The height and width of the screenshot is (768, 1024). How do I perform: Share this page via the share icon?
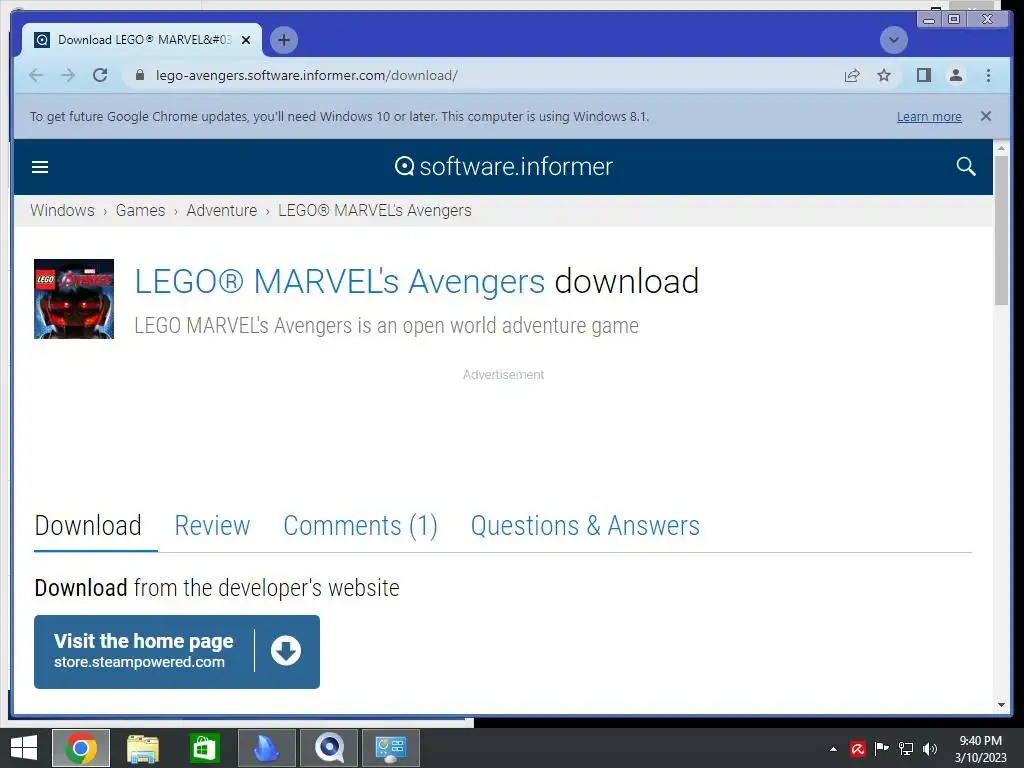pyautogui.click(x=852, y=75)
